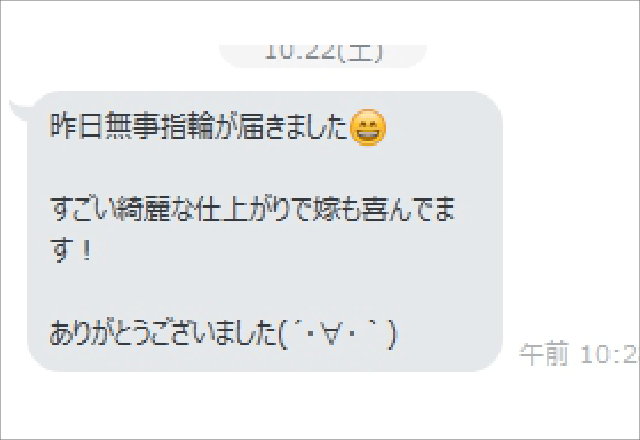640x440 pixels.
Task: Click the exclamation mark after す
Action: pos(86,250)
